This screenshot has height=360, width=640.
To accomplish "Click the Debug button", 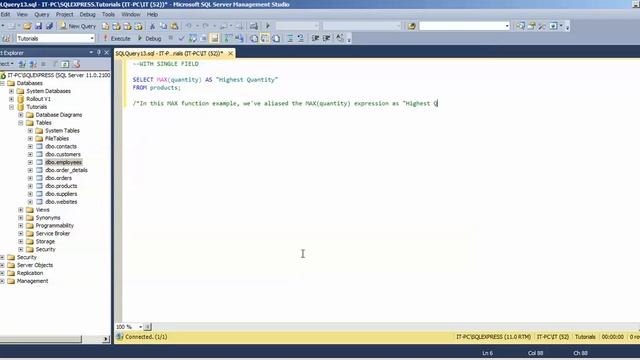I will pyautogui.click(x=149, y=38).
